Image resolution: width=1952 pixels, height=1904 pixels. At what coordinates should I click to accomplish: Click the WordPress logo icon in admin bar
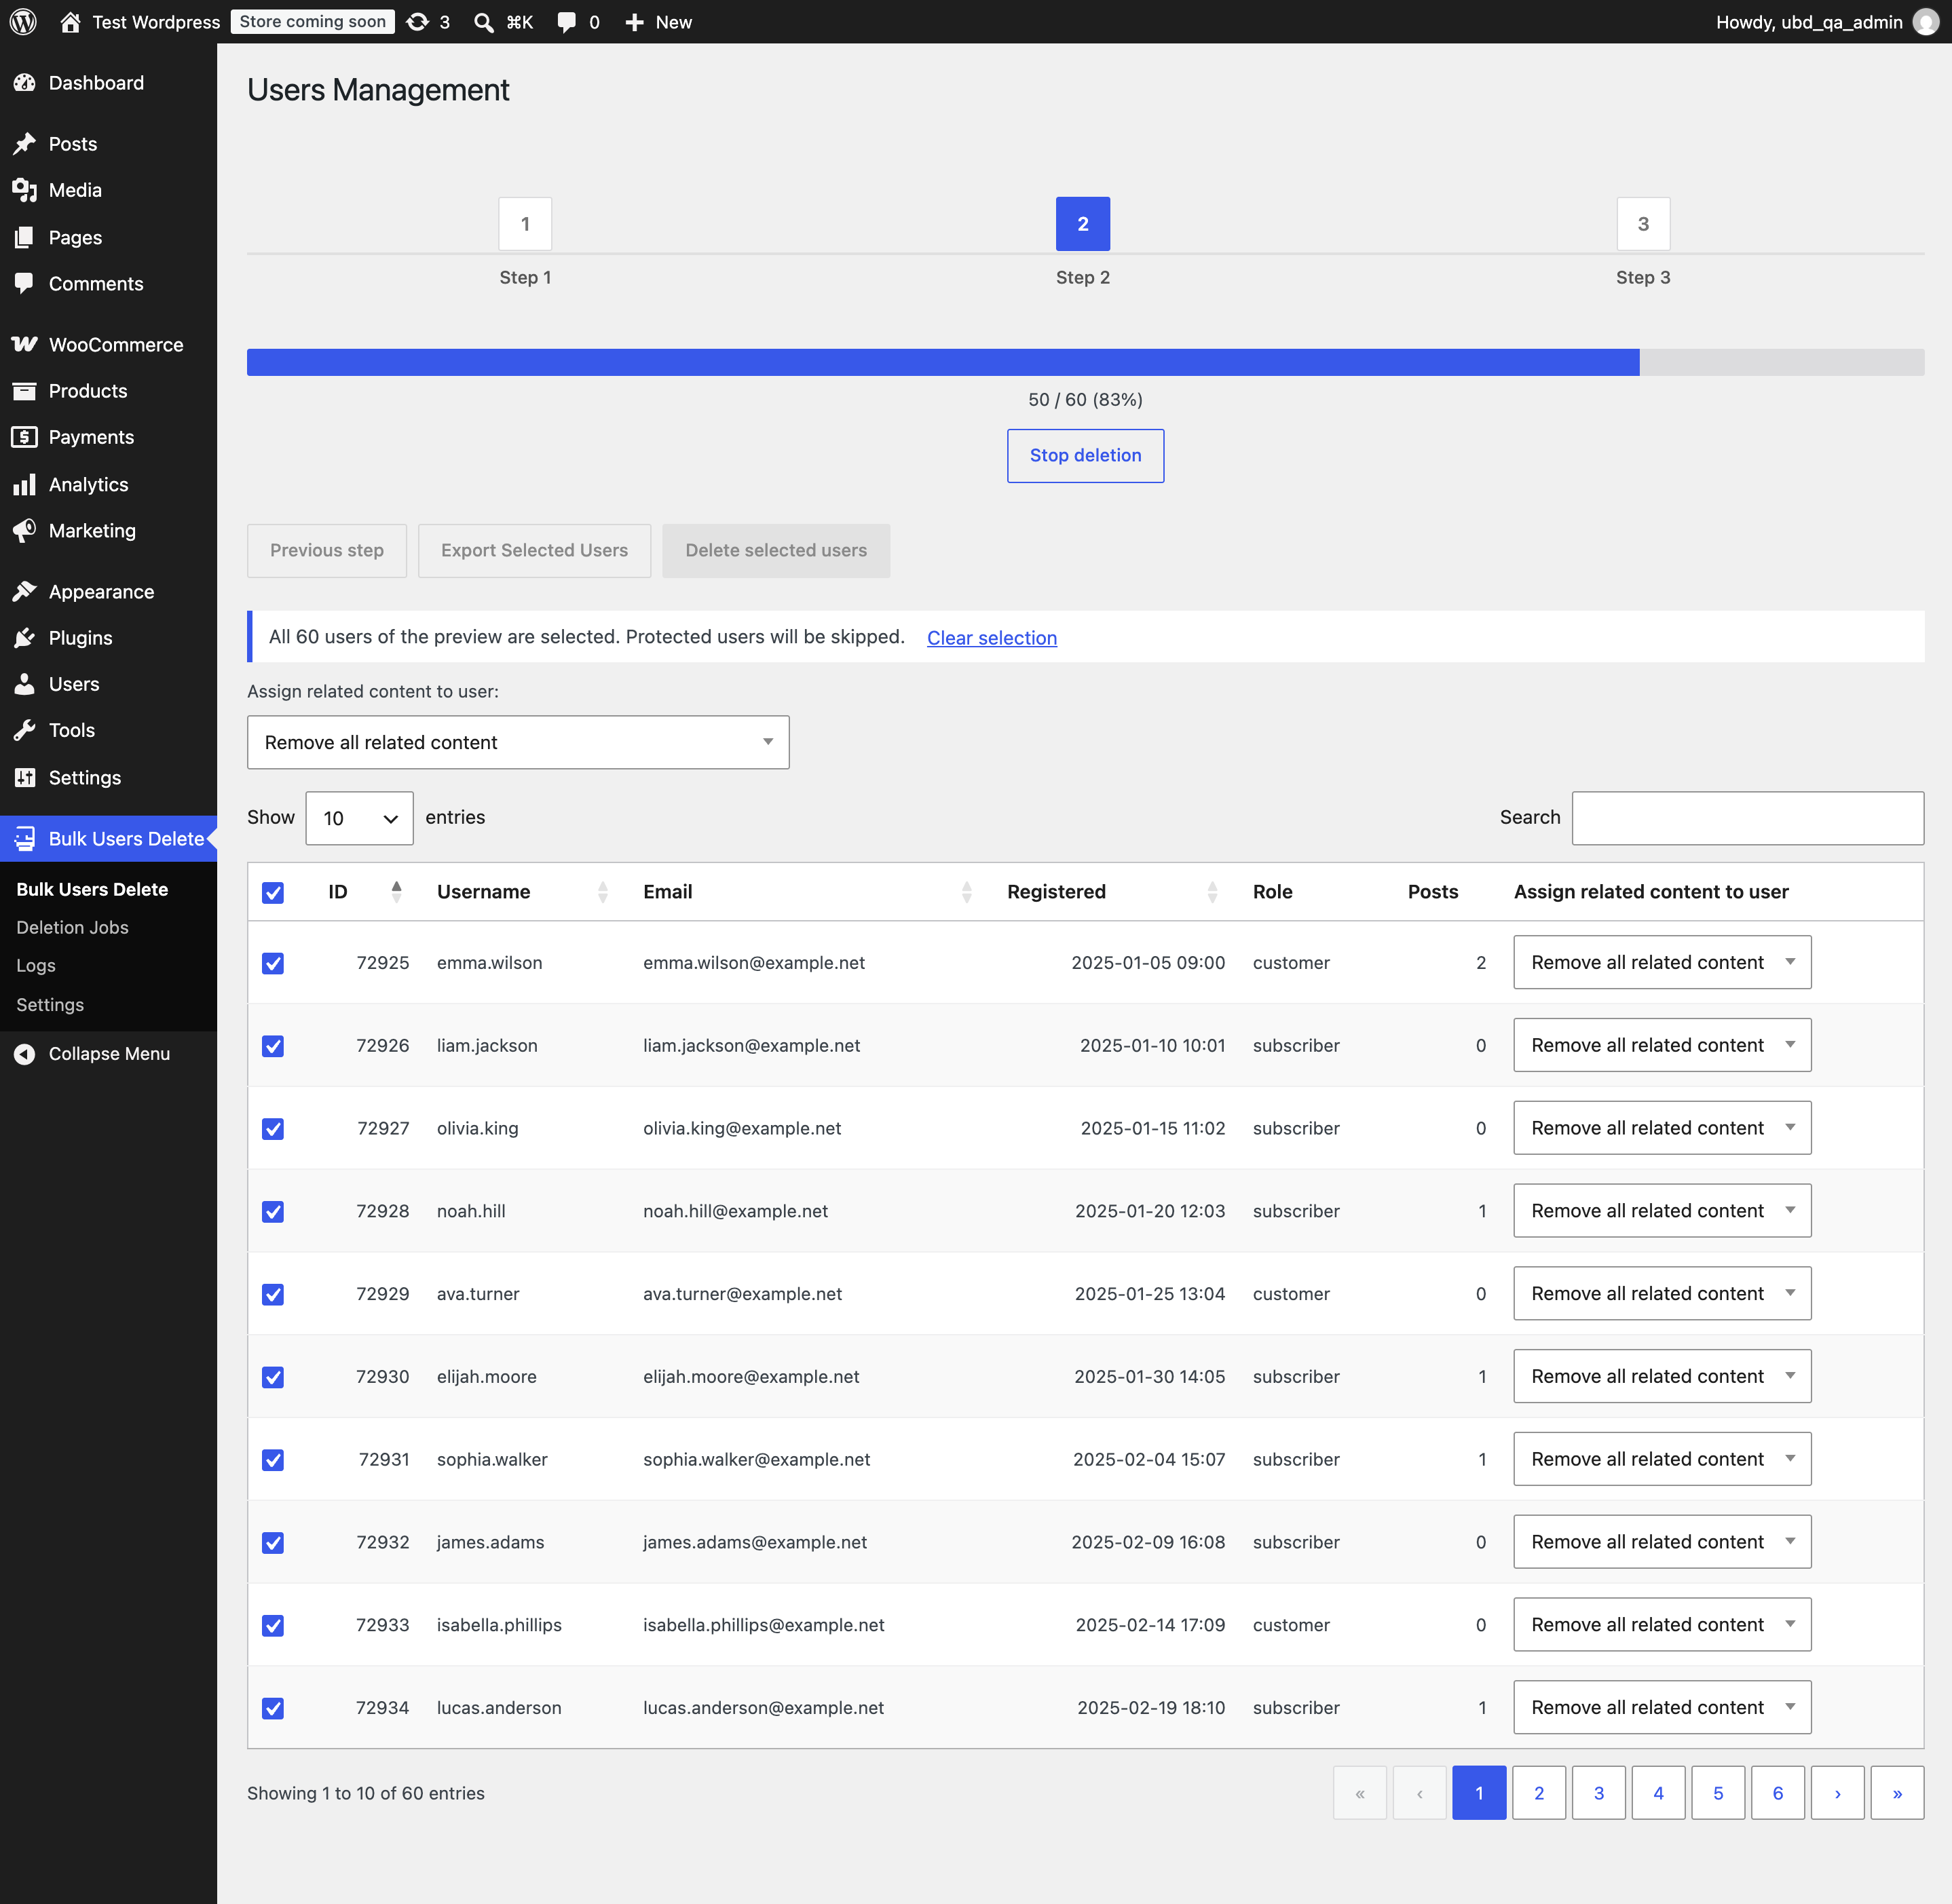click(x=24, y=22)
